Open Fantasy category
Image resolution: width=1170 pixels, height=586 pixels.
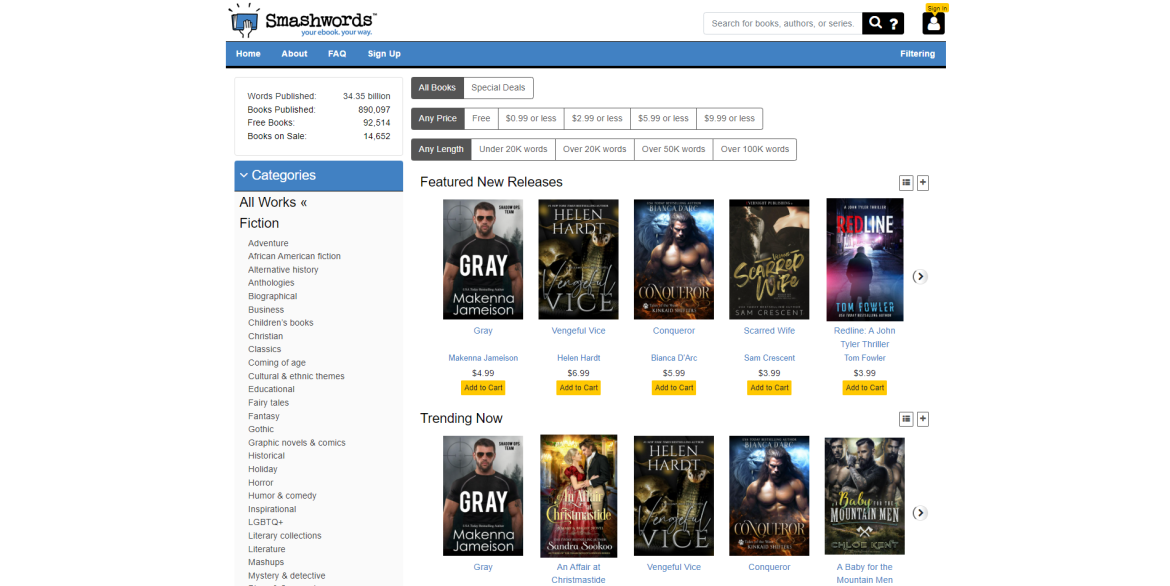pos(263,417)
